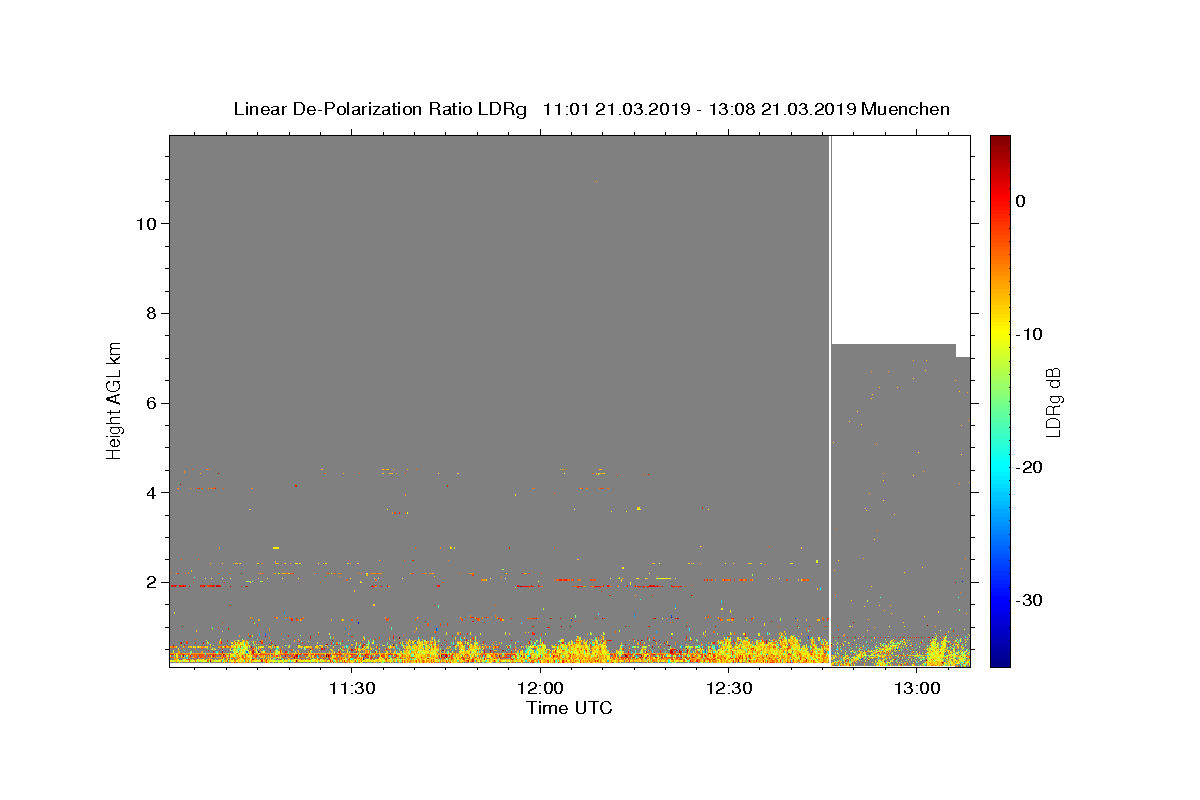Click the colorbar value -20
The height and width of the screenshot is (800, 1200).
[1031, 467]
